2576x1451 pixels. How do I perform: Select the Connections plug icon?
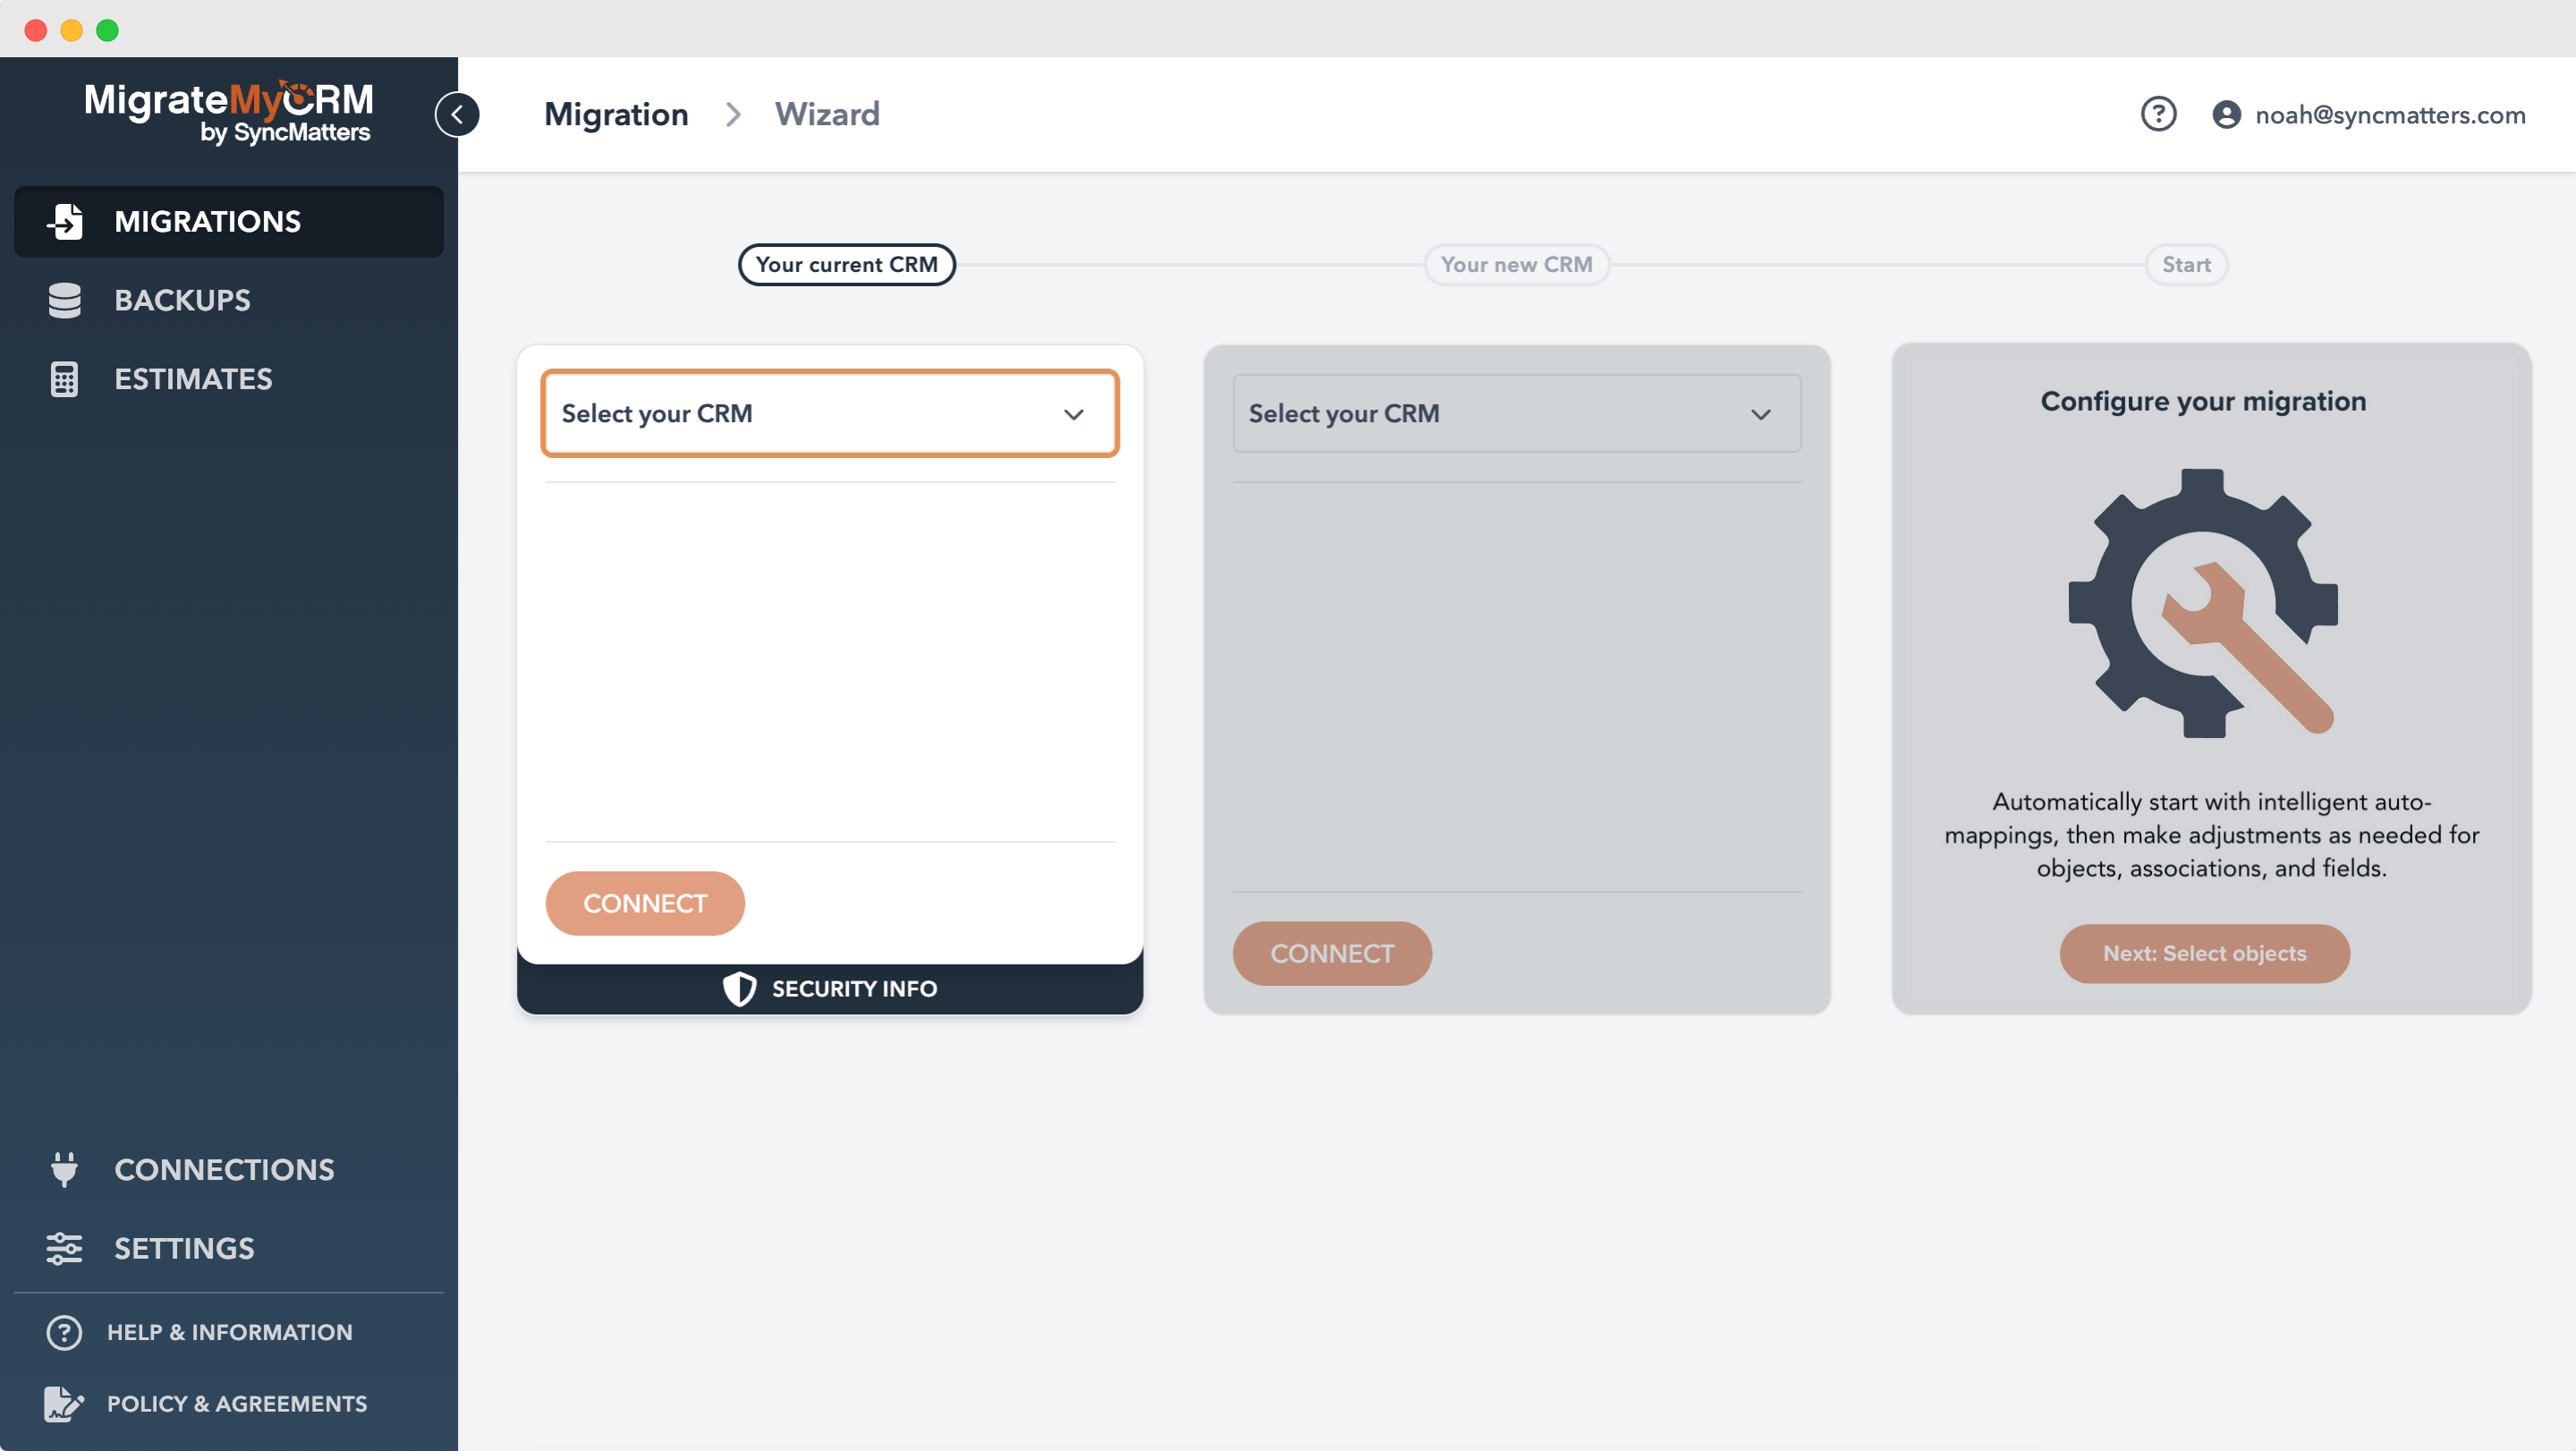(x=64, y=1169)
